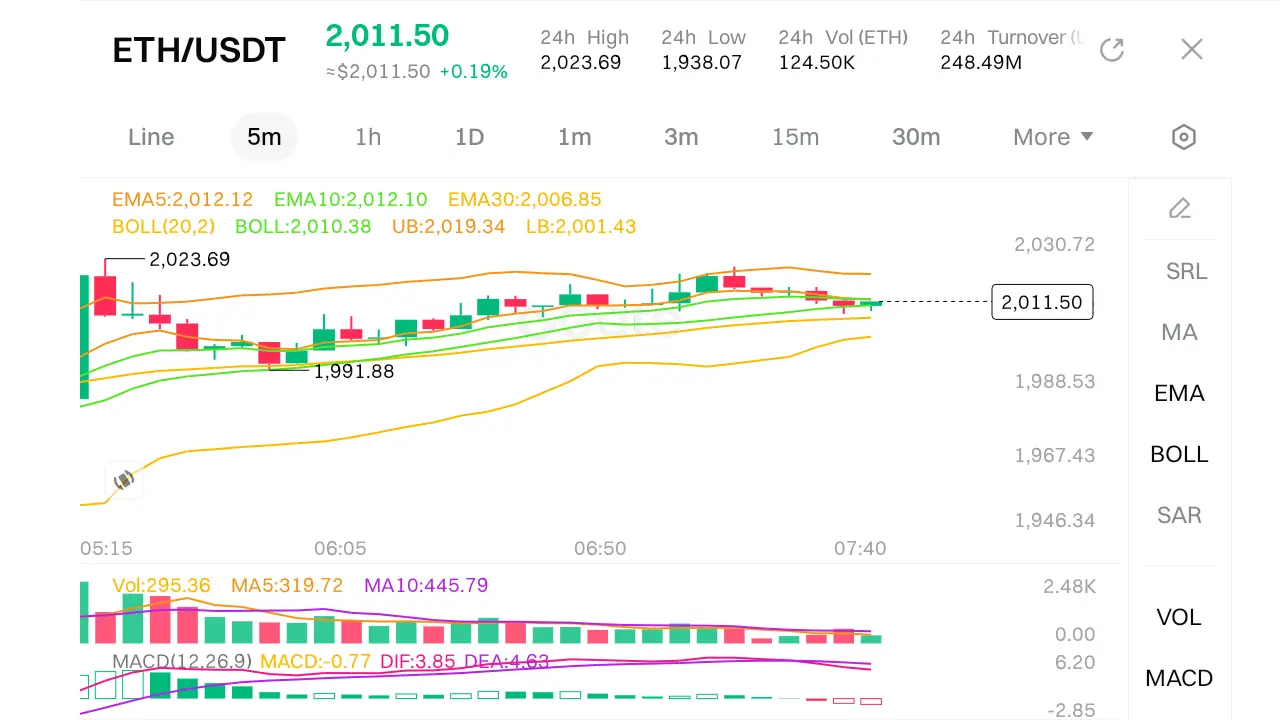1280x720 pixels.
Task: Click the share/export arrow icon
Action: (1112, 49)
